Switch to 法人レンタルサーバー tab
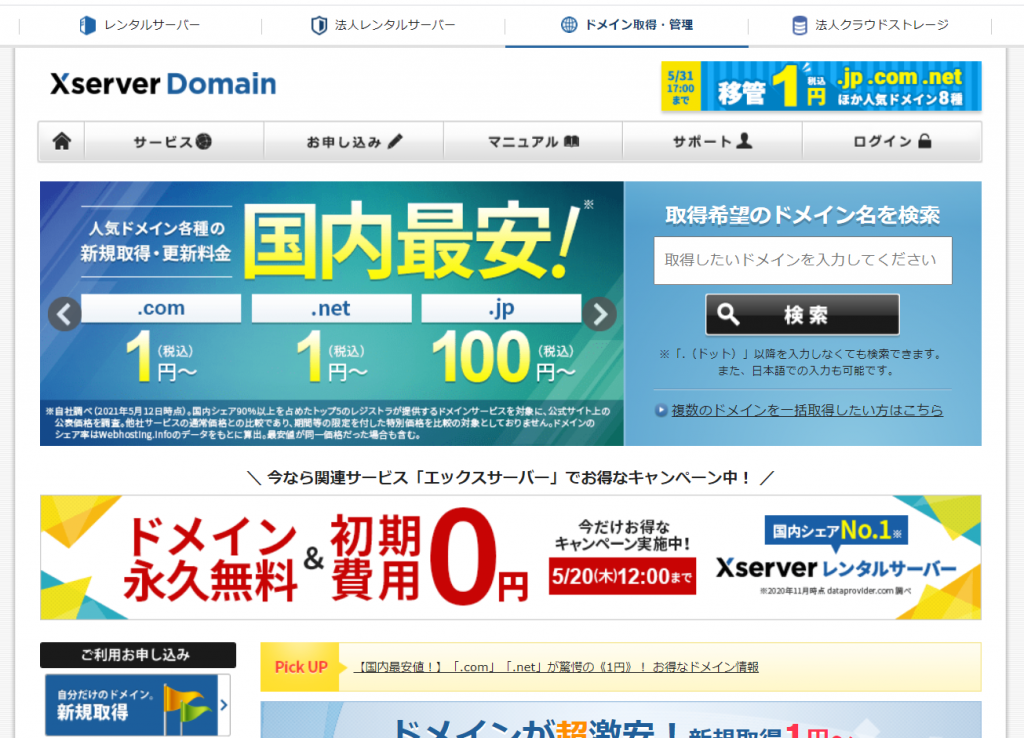This screenshot has width=1024, height=738. (383, 25)
